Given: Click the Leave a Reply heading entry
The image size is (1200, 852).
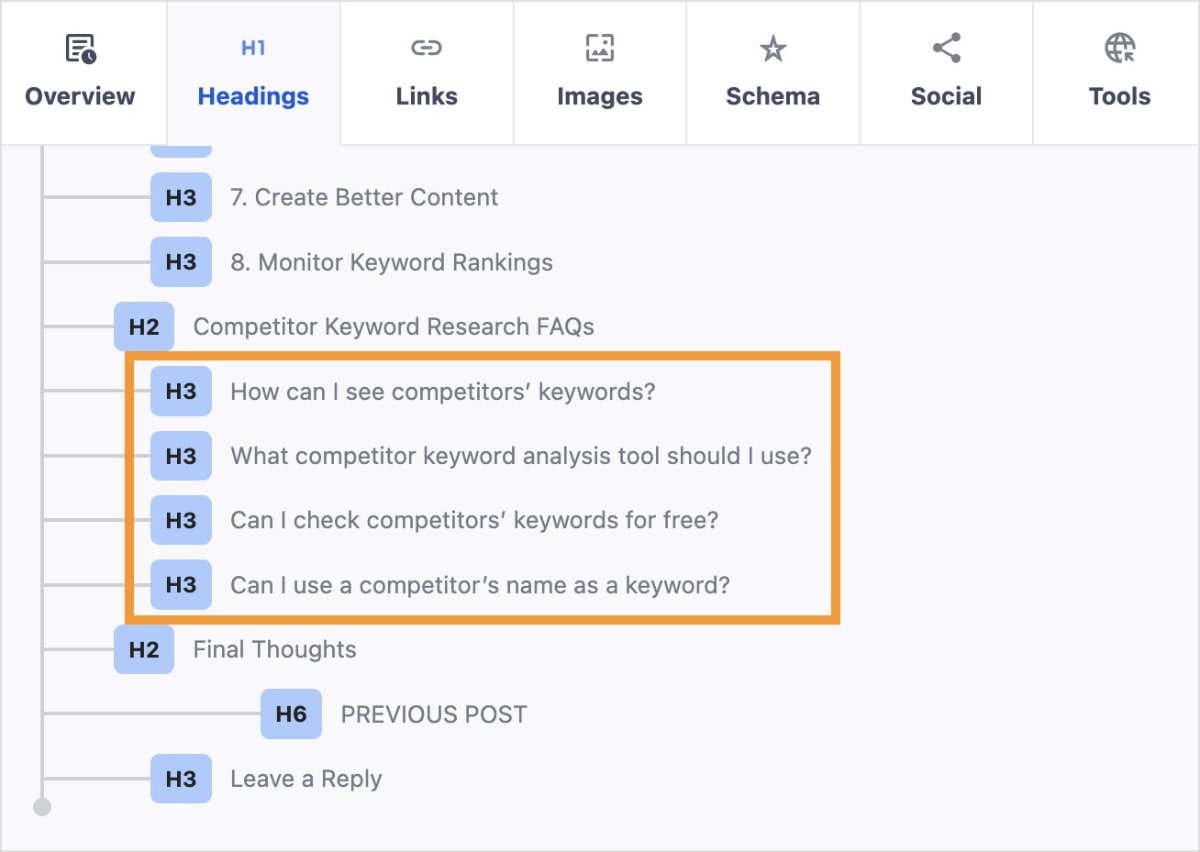Looking at the screenshot, I should 304,778.
